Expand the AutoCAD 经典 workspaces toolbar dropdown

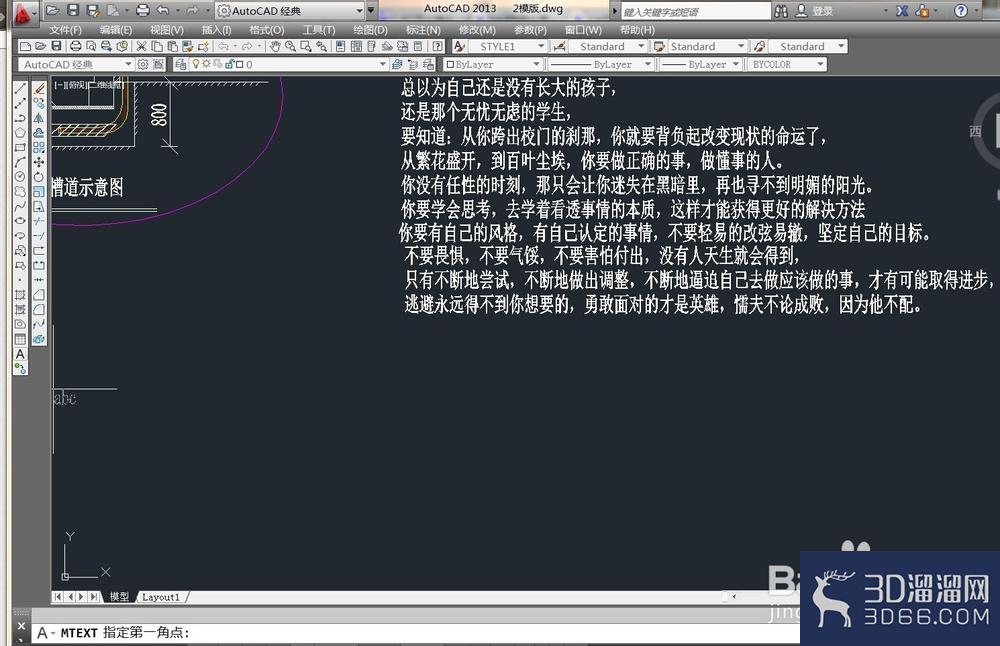click(x=128, y=64)
